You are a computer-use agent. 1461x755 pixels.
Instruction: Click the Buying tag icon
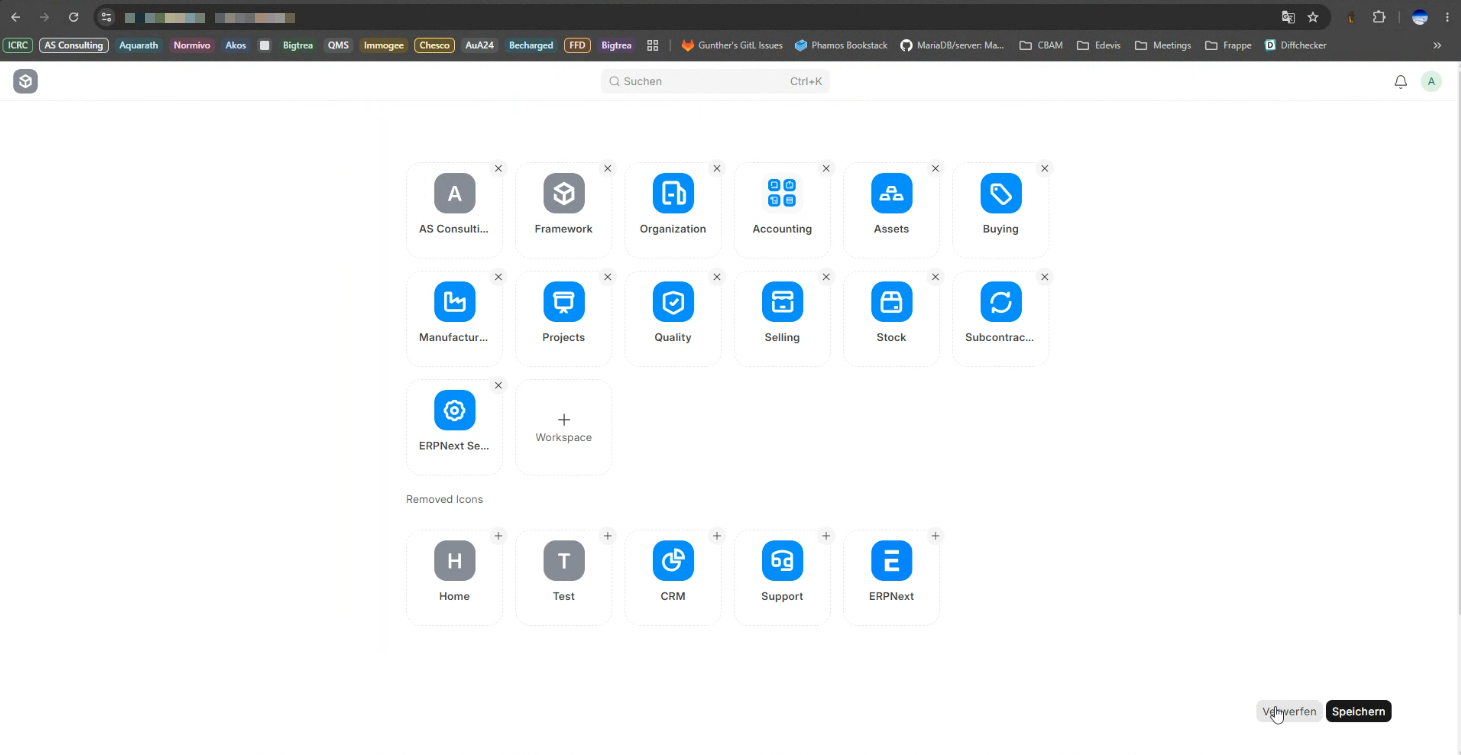[1001, 193]
